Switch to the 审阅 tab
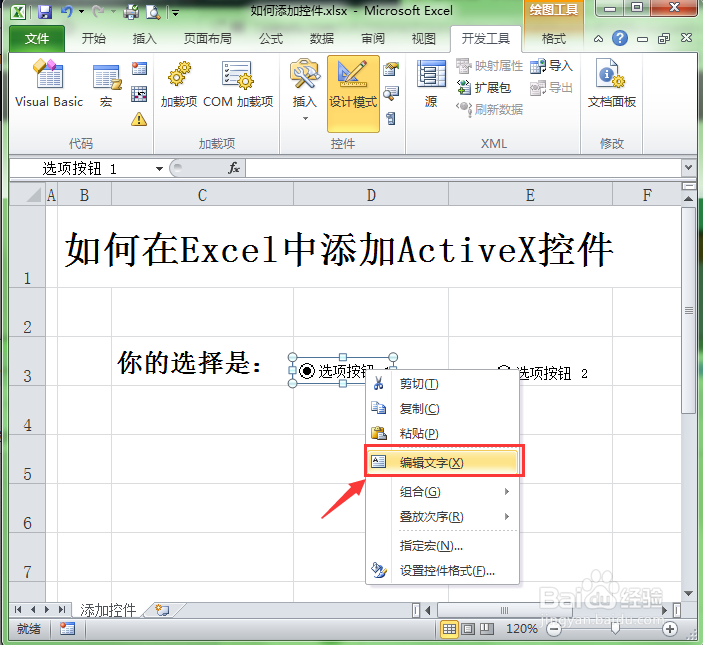 373,39
